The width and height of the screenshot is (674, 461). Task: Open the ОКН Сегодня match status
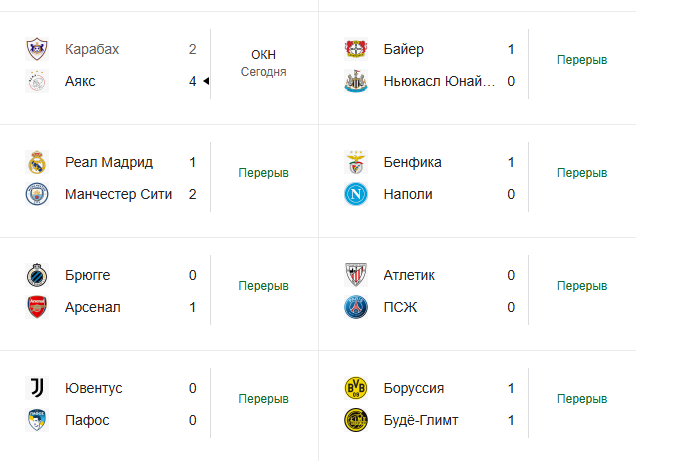pyautogui.click(x=263, y=62)
